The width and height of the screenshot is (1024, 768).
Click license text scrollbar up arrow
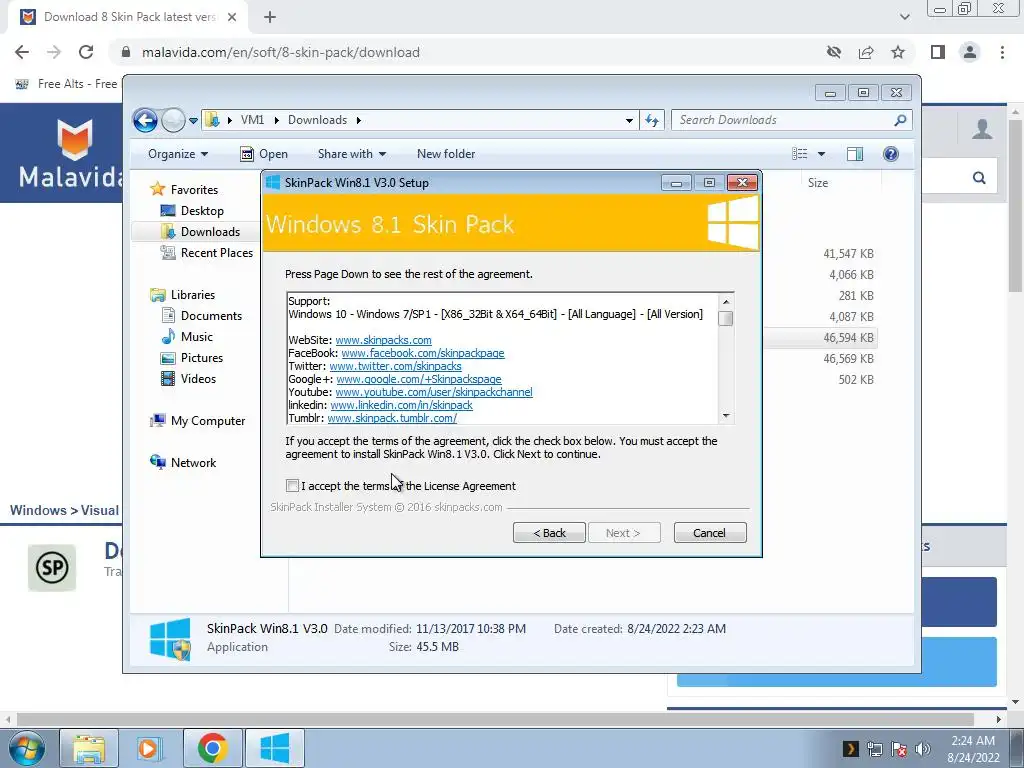click(x=726, y=302)
